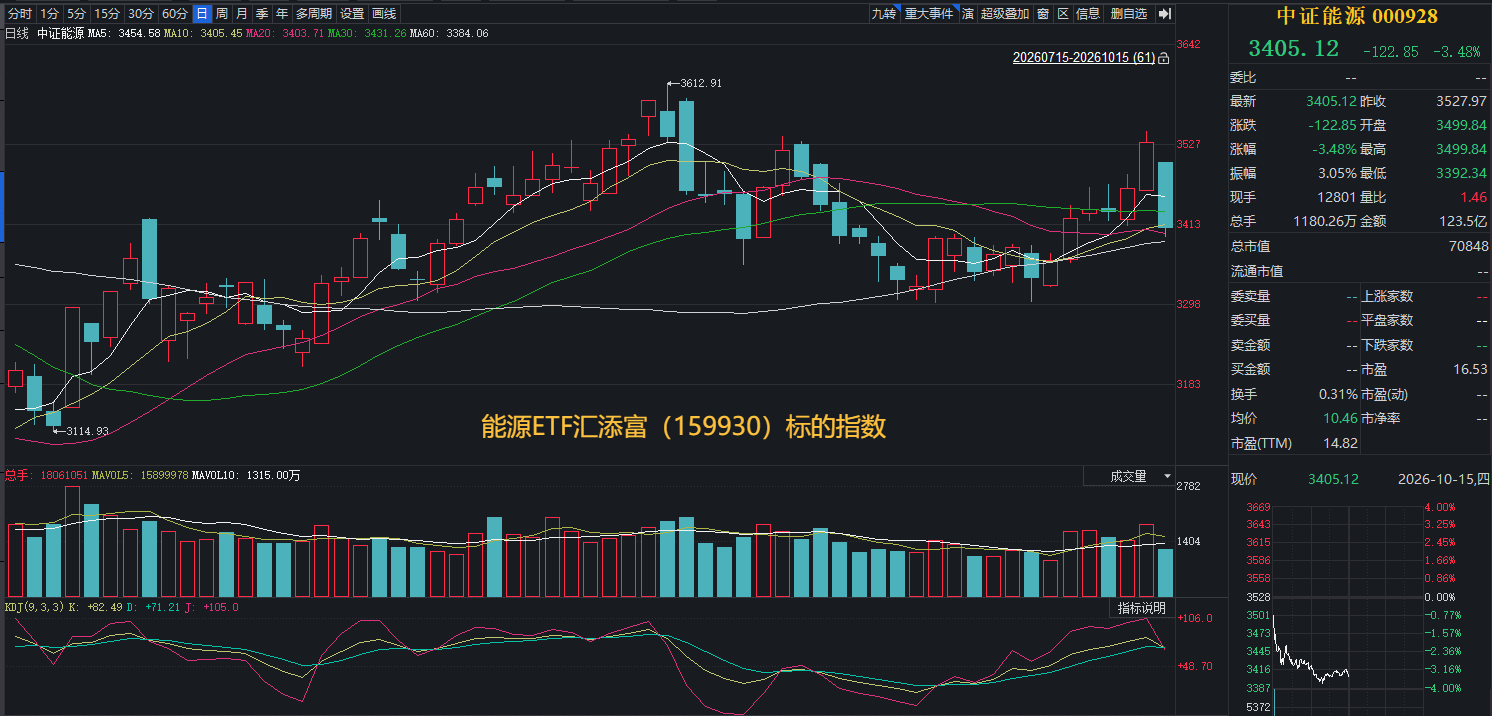Toggle the 重大事件 major events overlay
Viewport: 1492px width, 716px height.
pyautogui.click(x=929, y=14)
